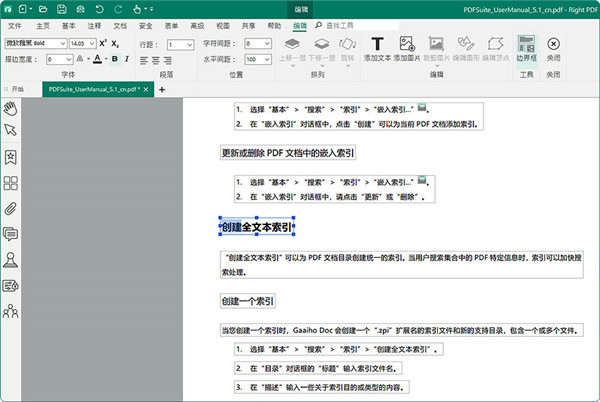The image size is (600, 402).
Task: Open the attachments paperclip panel
Action: (10, 208)
